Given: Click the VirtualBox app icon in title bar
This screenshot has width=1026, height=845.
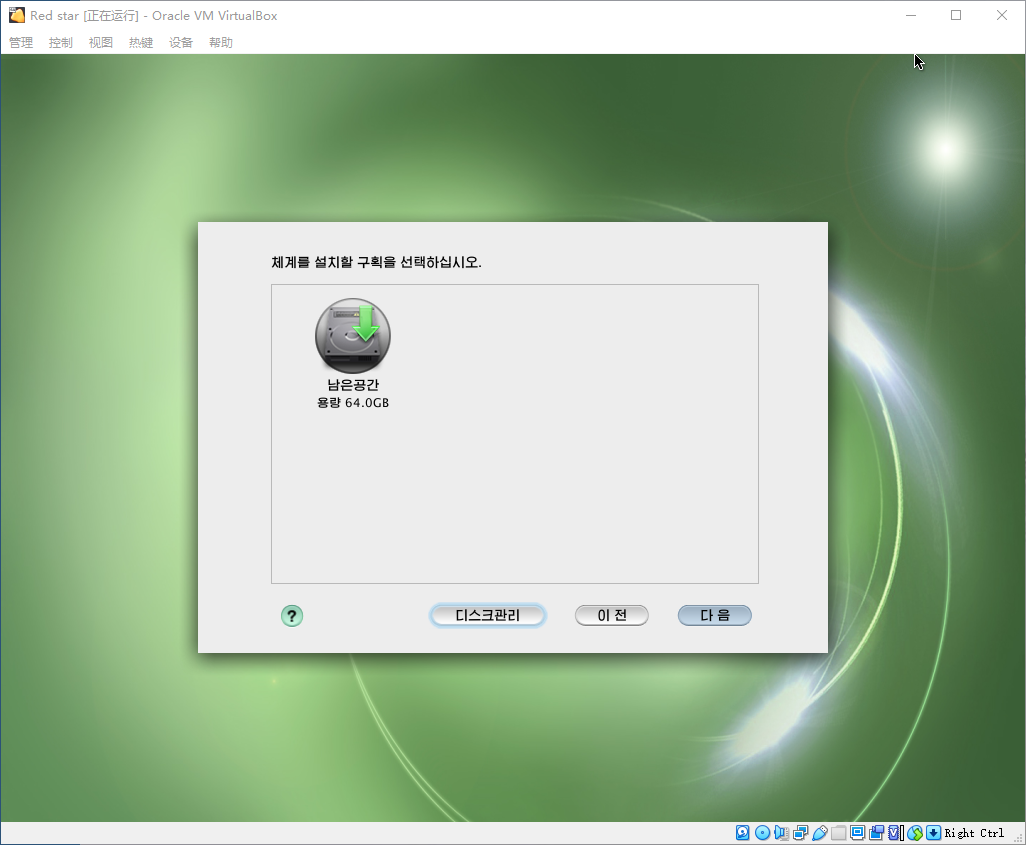Looking at the screenshot, I should [x=16, y=15].
